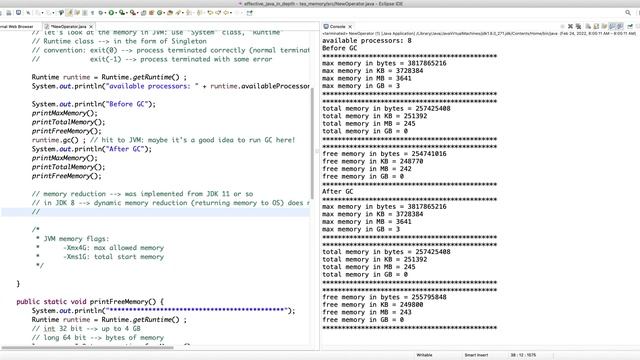Click 'memory reduction' JDK 11 comment line

click(142, 194)
